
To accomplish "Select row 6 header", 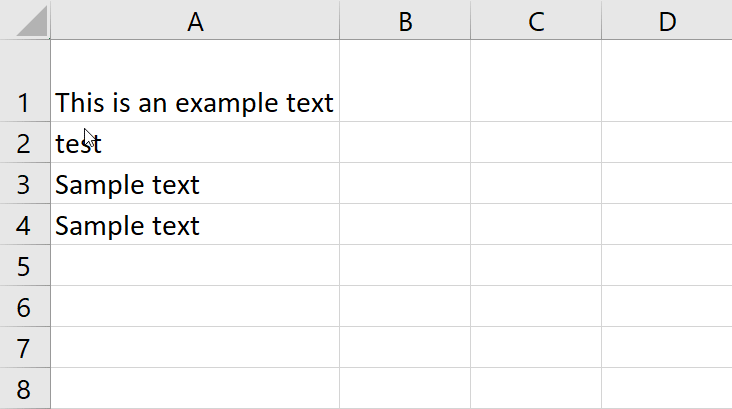I will click(25, 307).
